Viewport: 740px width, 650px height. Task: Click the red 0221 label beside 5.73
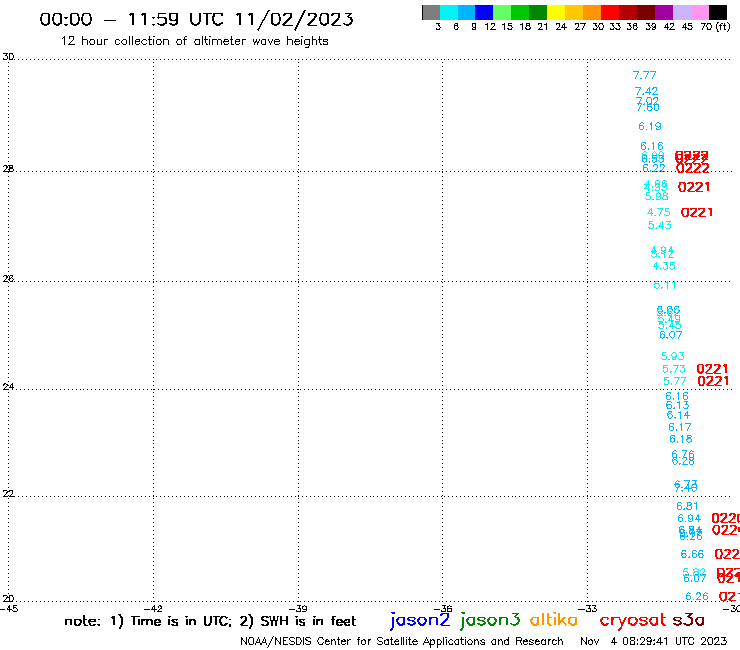click(712, 369)
